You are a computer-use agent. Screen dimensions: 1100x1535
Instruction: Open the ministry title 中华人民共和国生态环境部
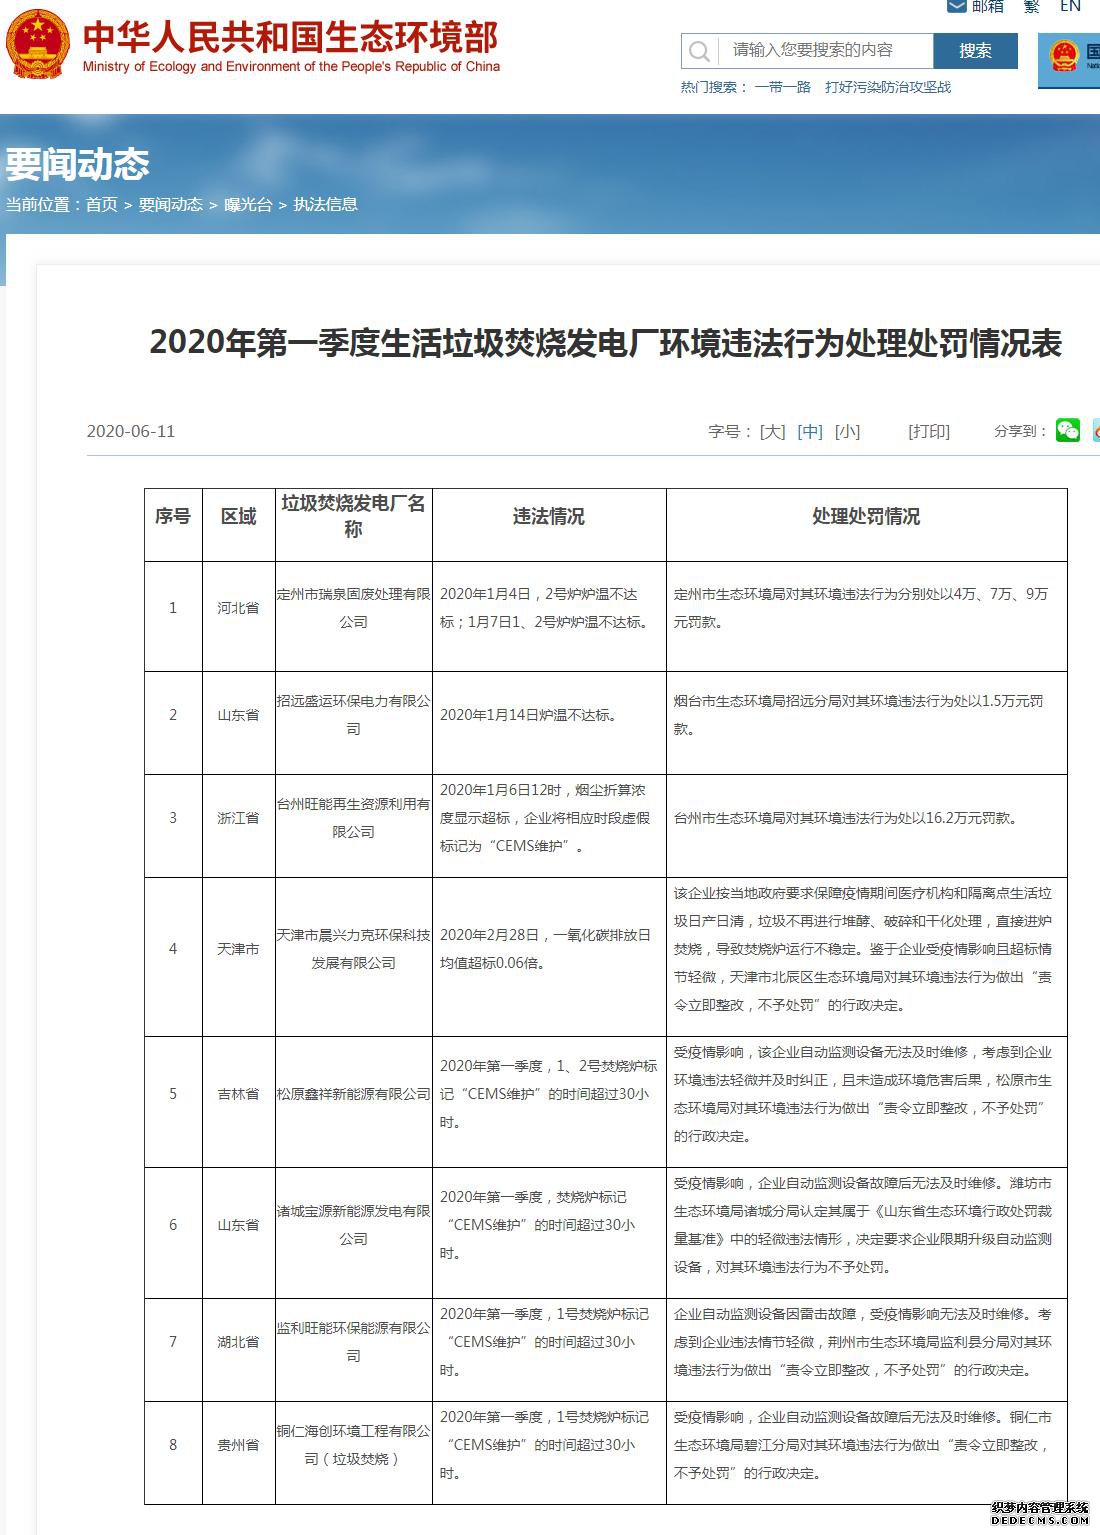291,38
